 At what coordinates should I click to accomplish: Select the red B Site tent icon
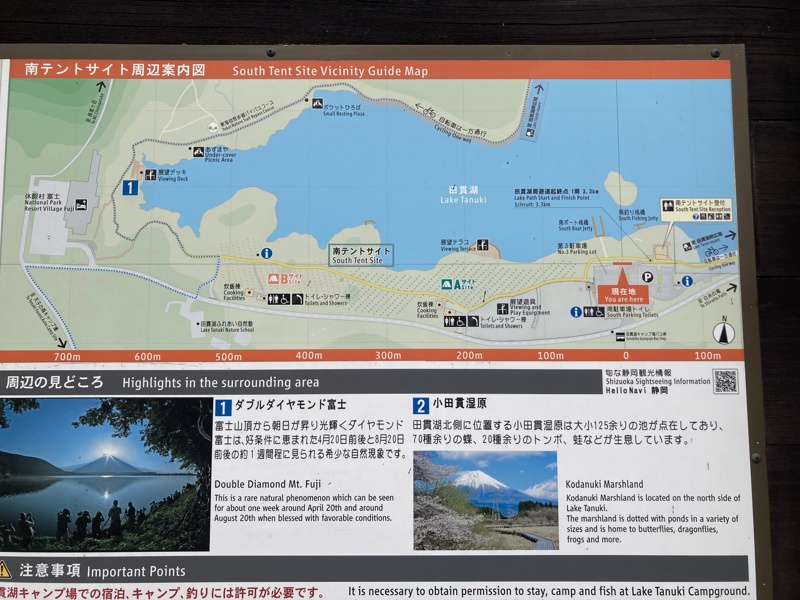point(274,279)
